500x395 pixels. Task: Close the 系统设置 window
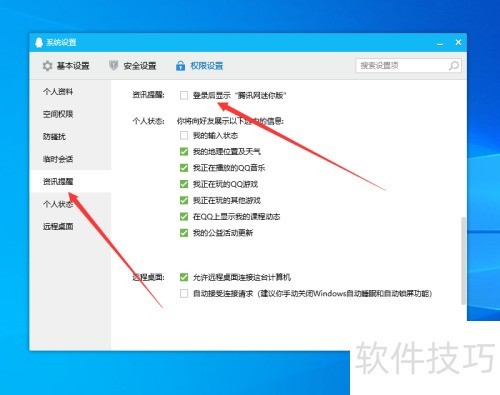click(458, 42)
